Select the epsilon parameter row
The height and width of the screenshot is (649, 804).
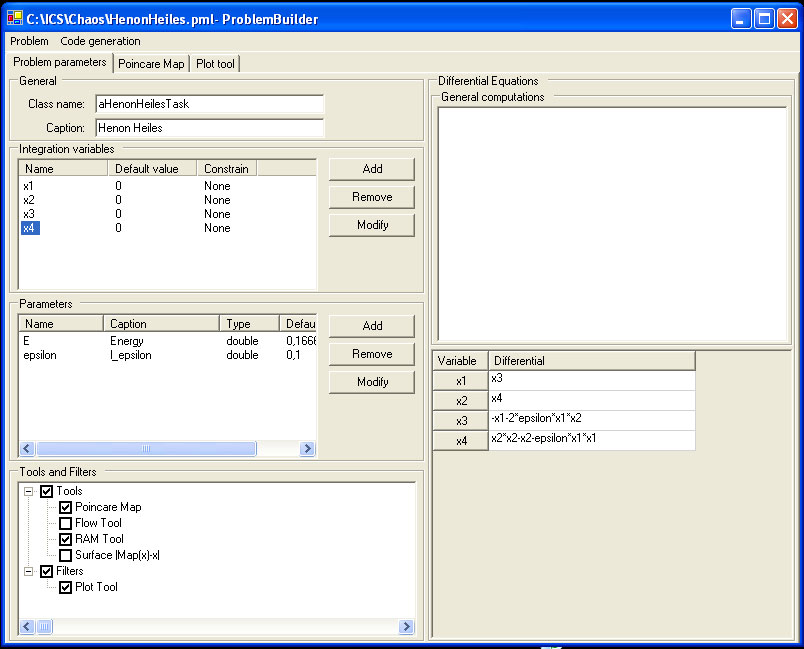click(x=168, y=355)
